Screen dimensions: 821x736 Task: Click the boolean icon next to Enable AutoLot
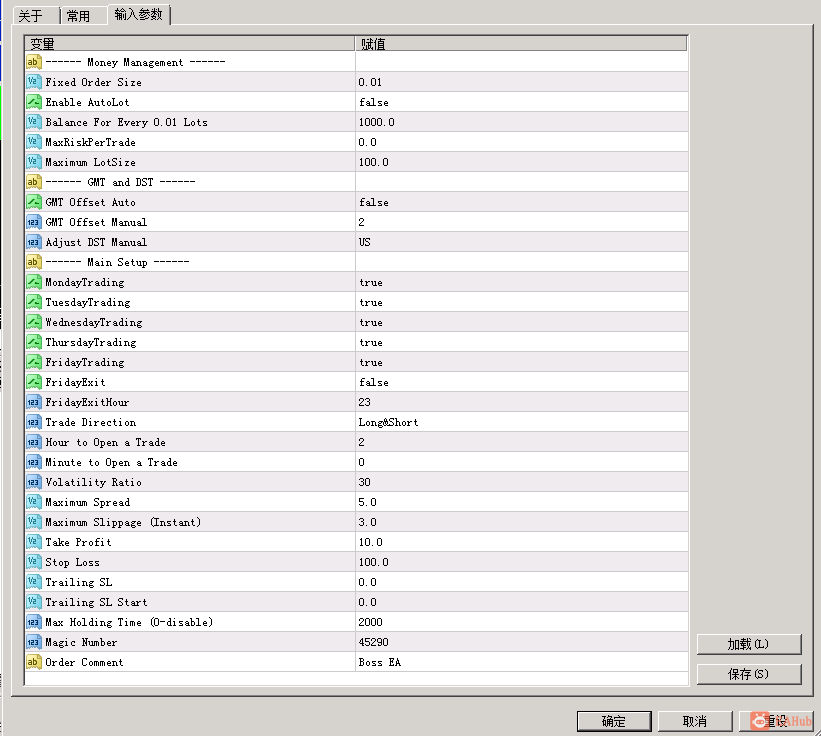coord(34,102)
